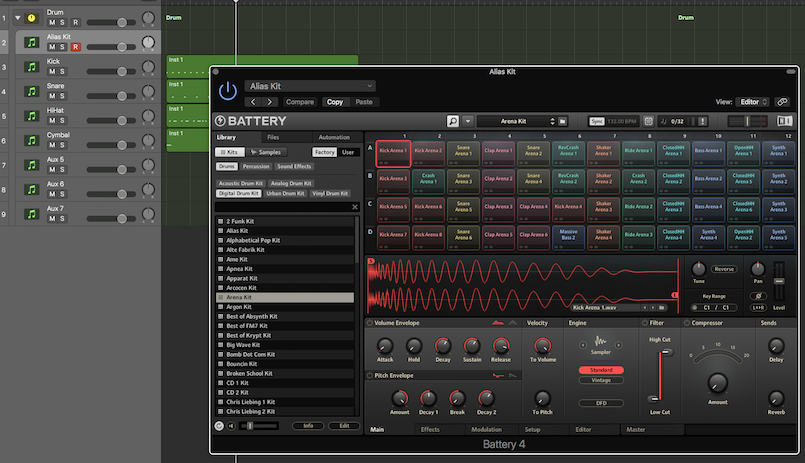The width and height of the screenshot is (805, 463).
Task: Click the library Info button
Action: [x=308, y=426]
